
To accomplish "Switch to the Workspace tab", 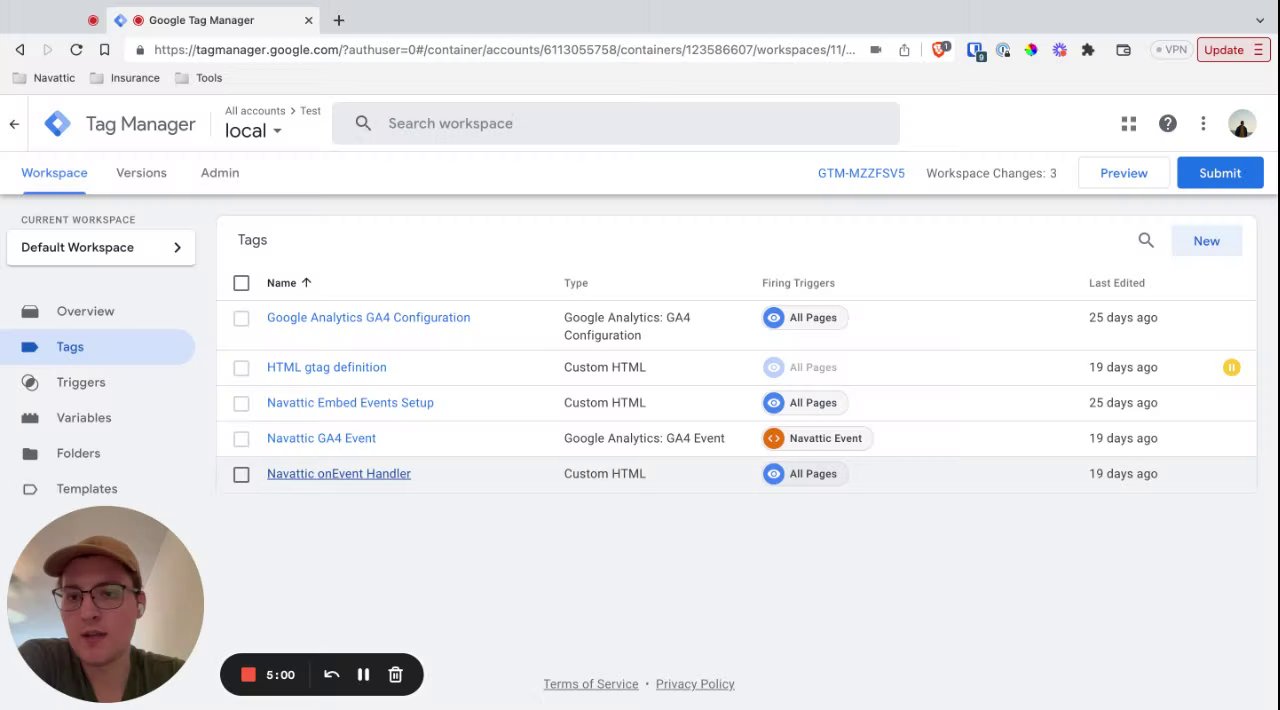I will (54, 173).
